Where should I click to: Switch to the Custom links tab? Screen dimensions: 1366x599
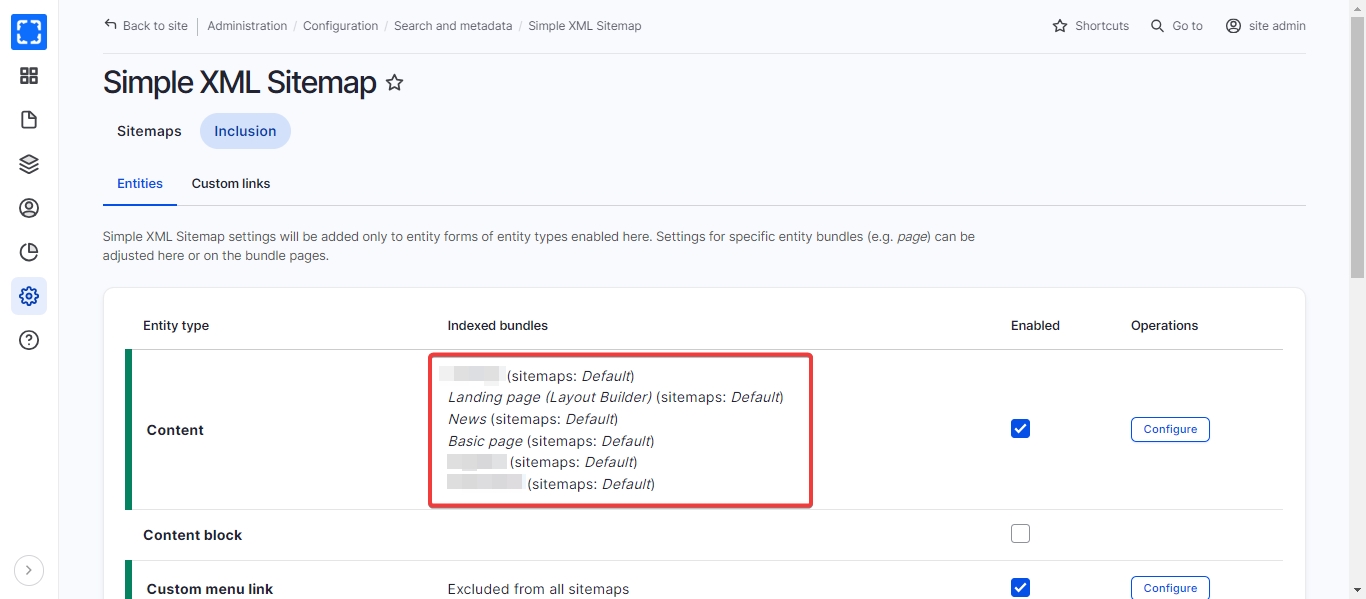(231, 184)
